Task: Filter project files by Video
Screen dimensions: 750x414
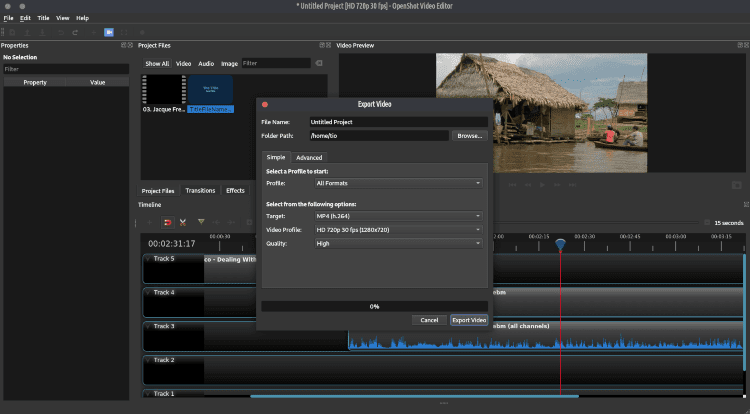Action: pyautogui.click(x=183, y=64)
